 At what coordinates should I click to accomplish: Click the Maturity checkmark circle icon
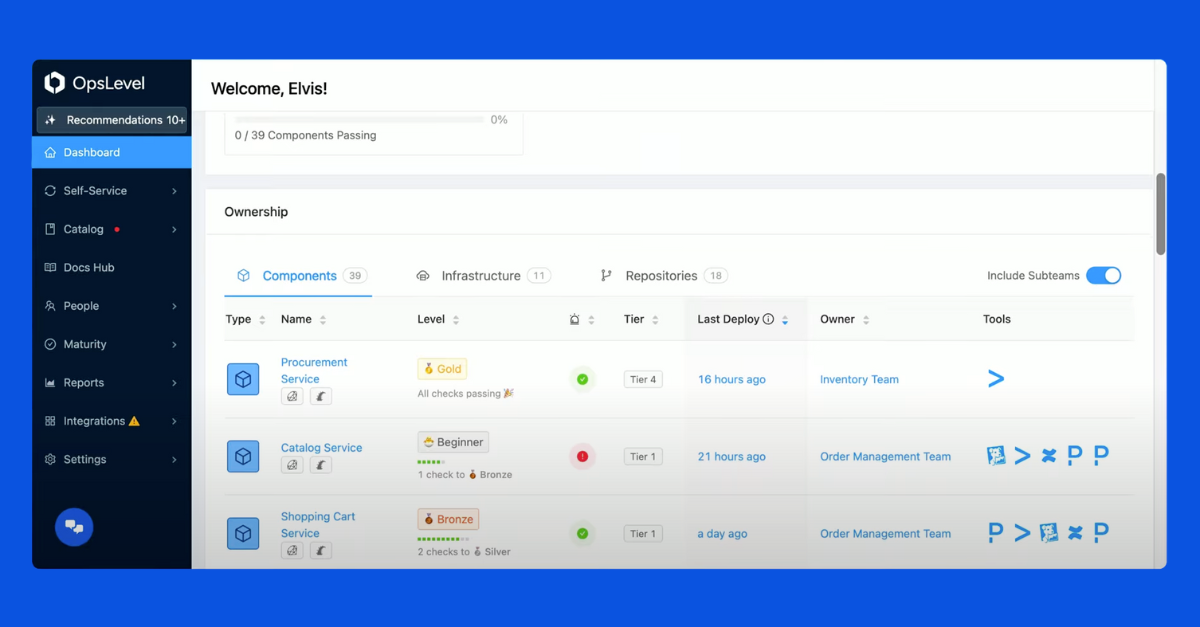pos(50,344)
